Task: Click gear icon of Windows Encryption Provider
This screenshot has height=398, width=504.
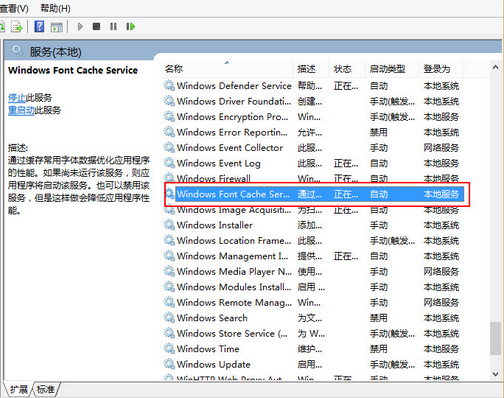Action: (x=169, y=117)
